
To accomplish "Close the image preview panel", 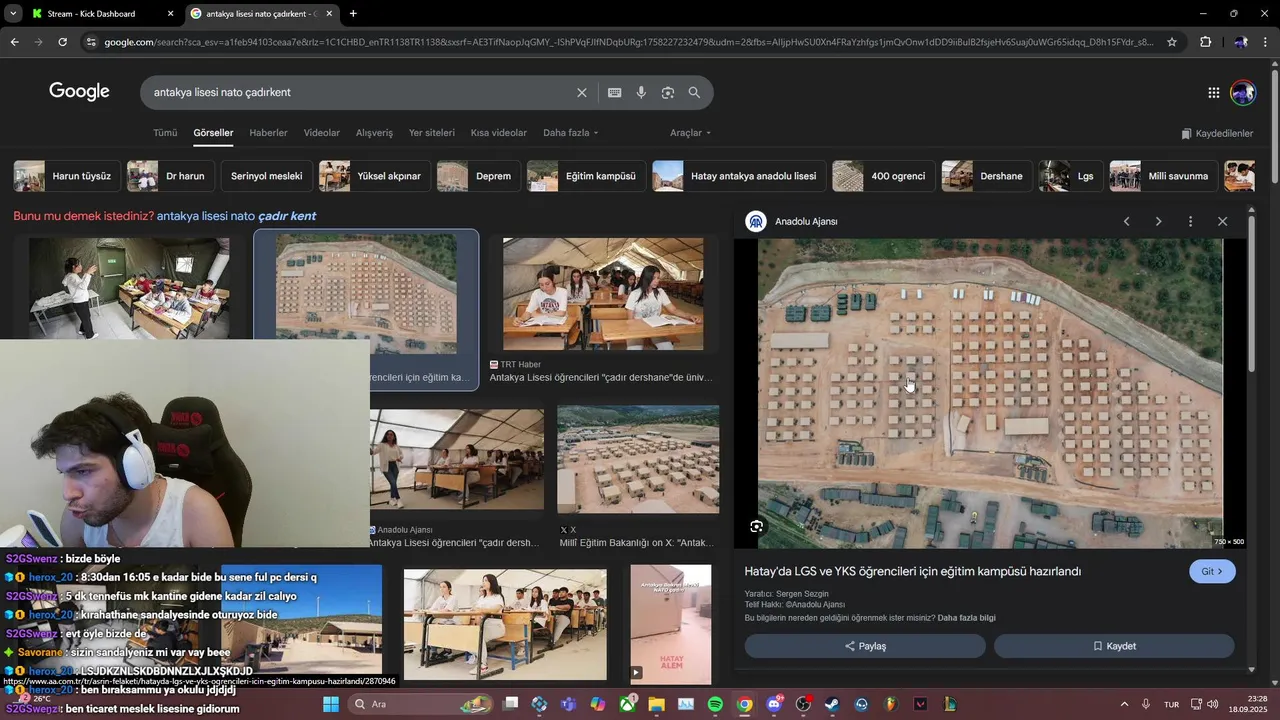I will [x=1222, y=221].
